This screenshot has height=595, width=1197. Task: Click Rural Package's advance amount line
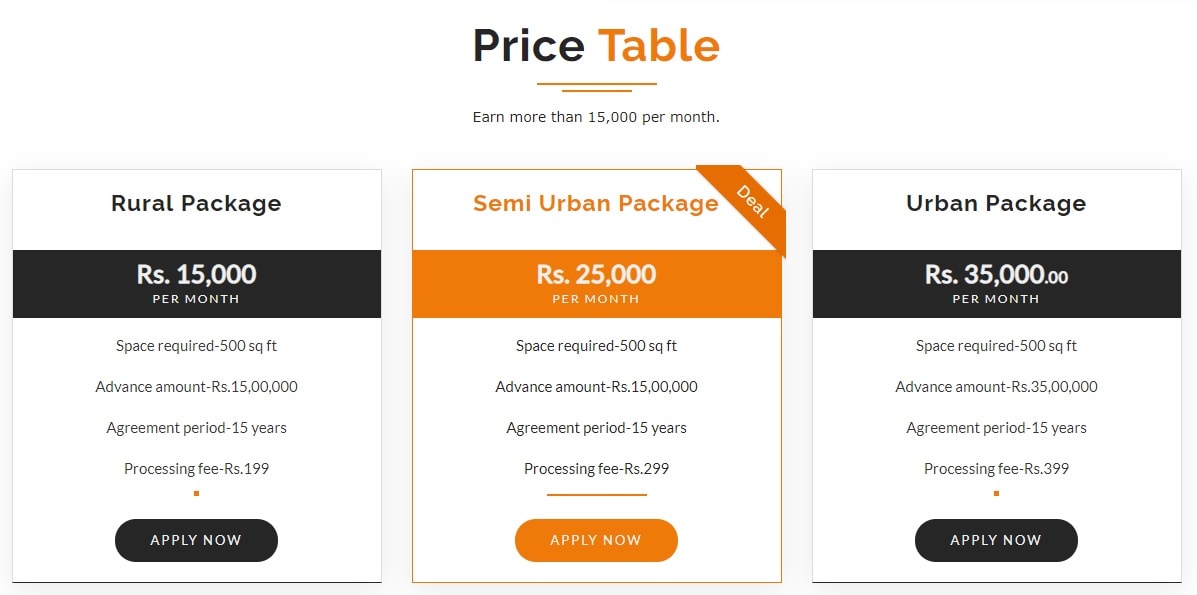click(196, 387)
